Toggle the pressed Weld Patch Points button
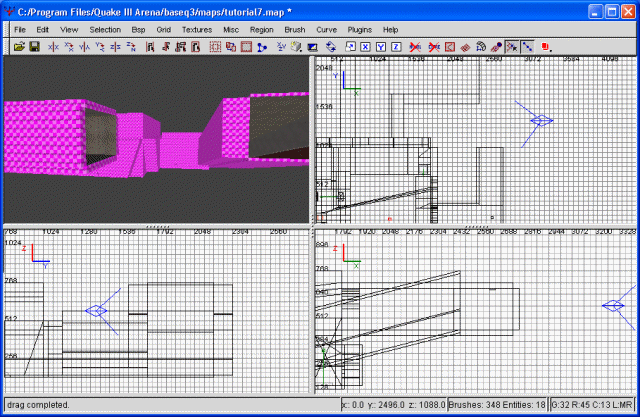This screenshot has width=640, height=417. [512, 47]
